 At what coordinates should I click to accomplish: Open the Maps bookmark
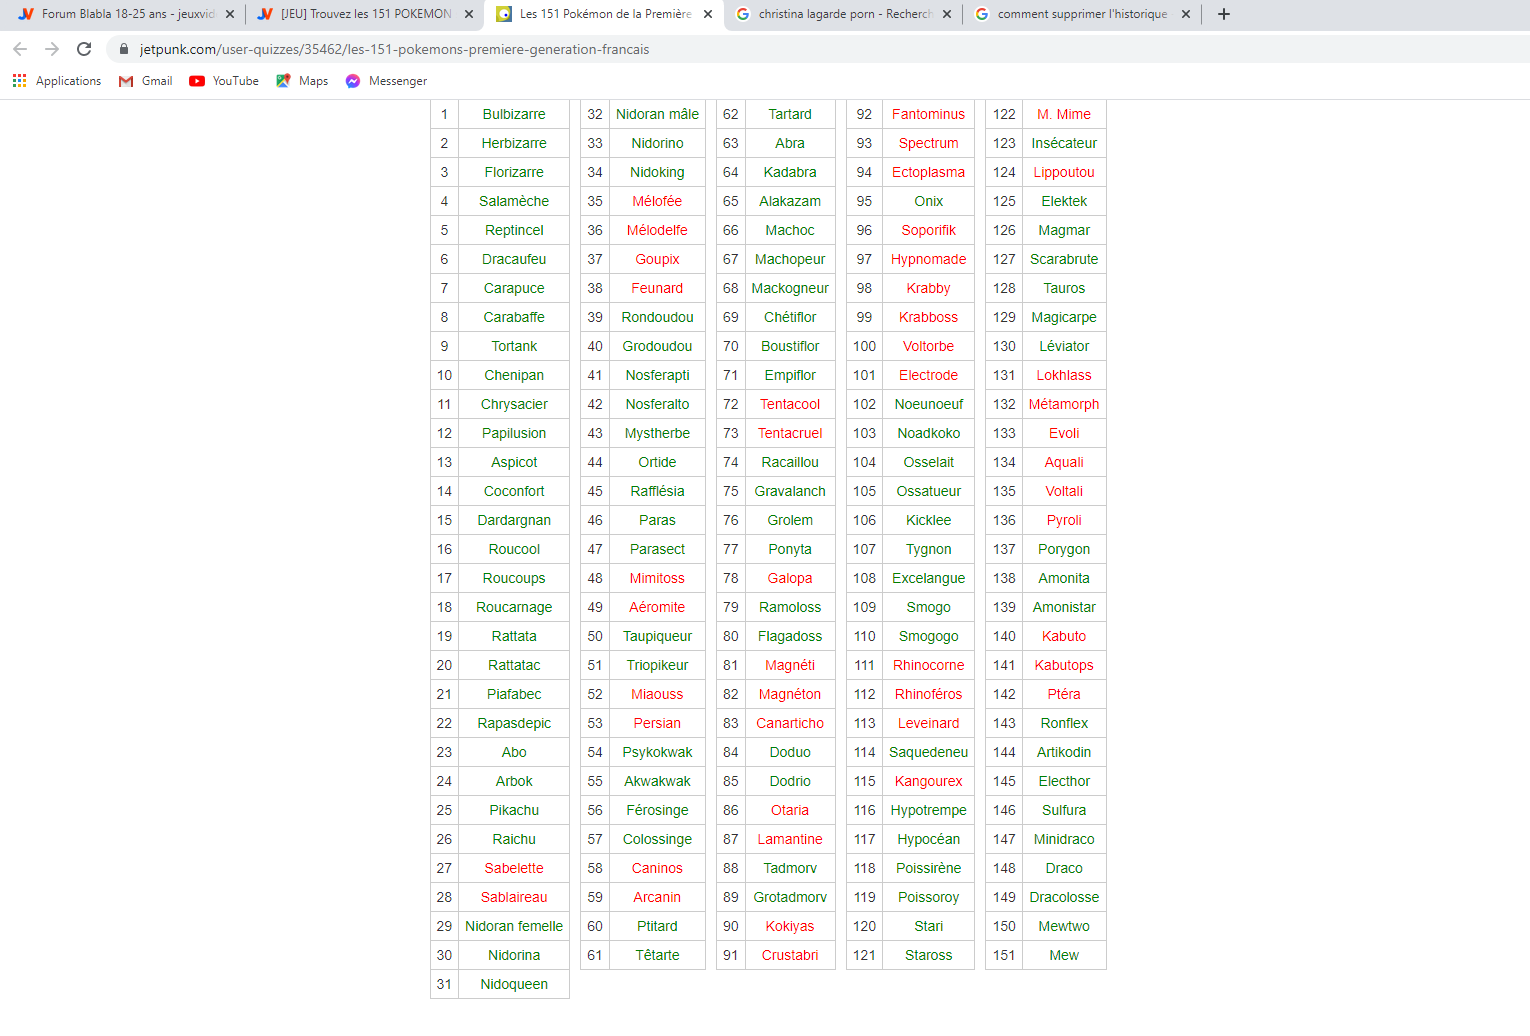pyautogui.click(x=302, y=81)
